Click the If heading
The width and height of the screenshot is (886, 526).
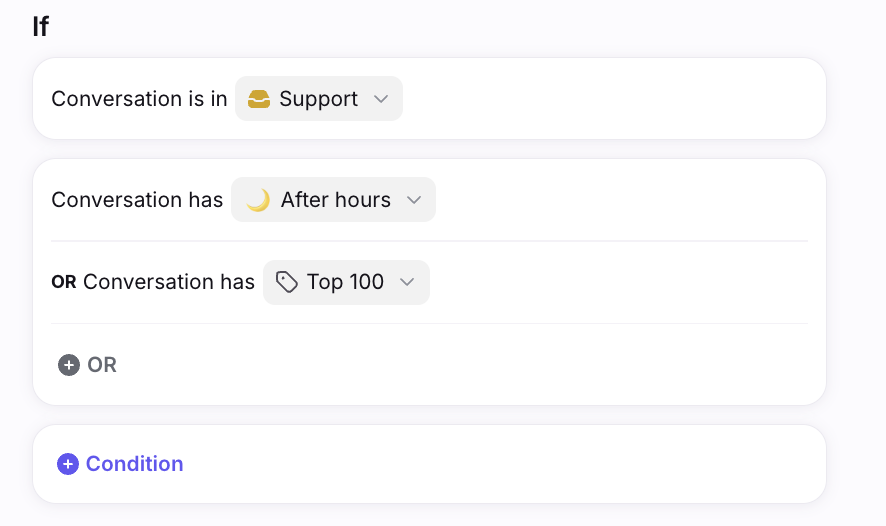pyautogui.click(x=41, y=27)
